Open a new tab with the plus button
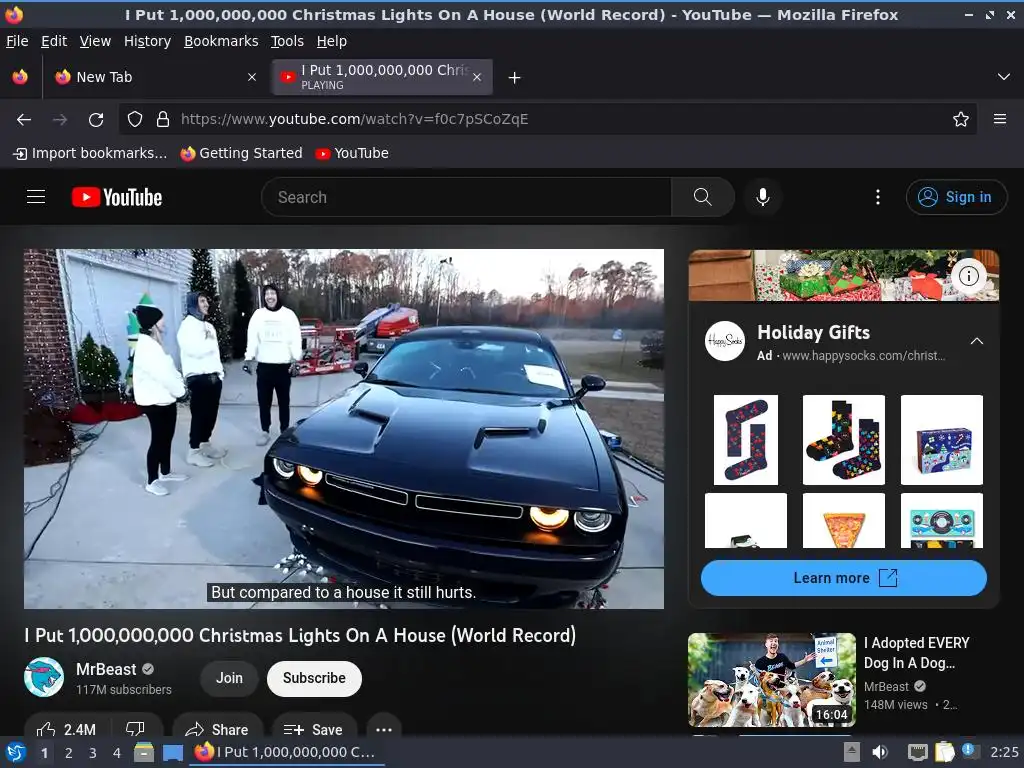Viewport: 1024px width, 768px height. 515,78
